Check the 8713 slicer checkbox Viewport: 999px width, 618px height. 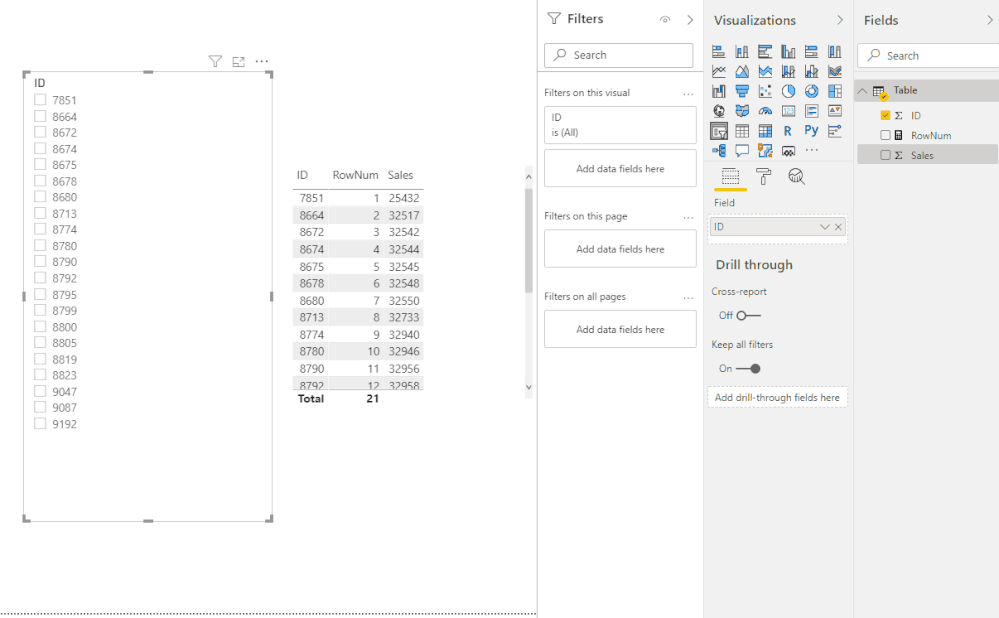click(40, 213)
